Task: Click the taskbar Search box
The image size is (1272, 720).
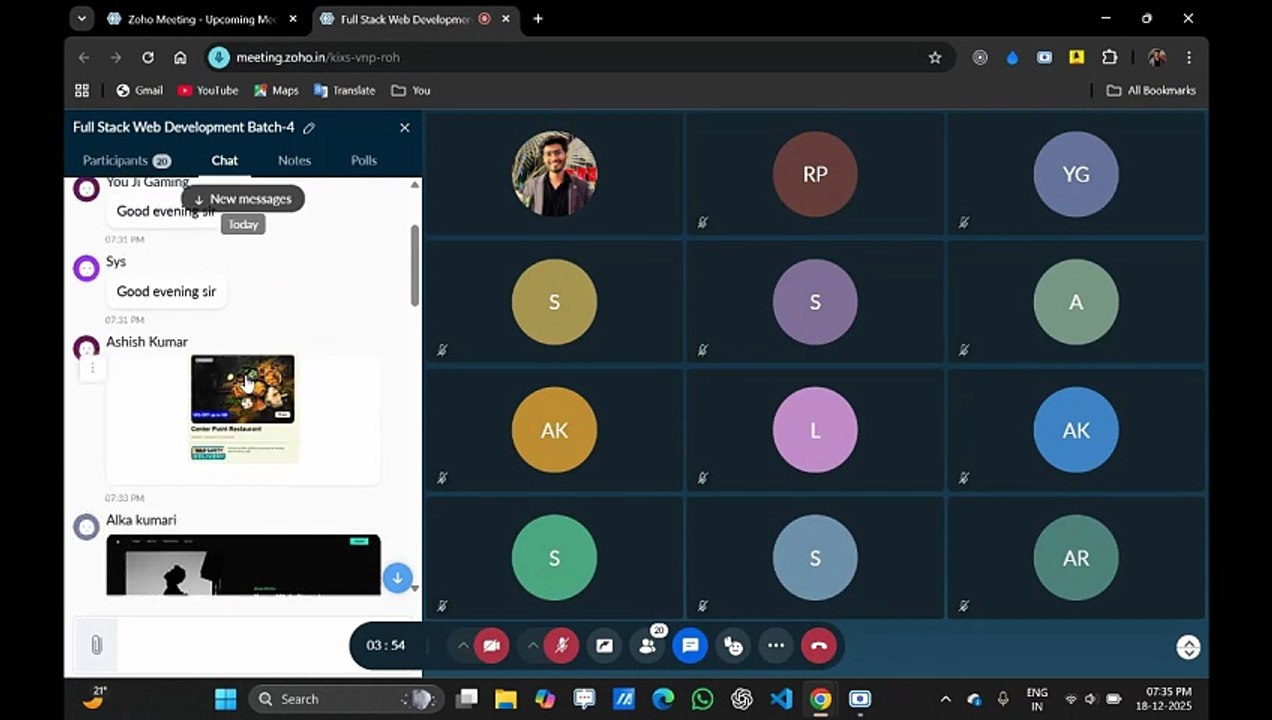Action: 346,699
